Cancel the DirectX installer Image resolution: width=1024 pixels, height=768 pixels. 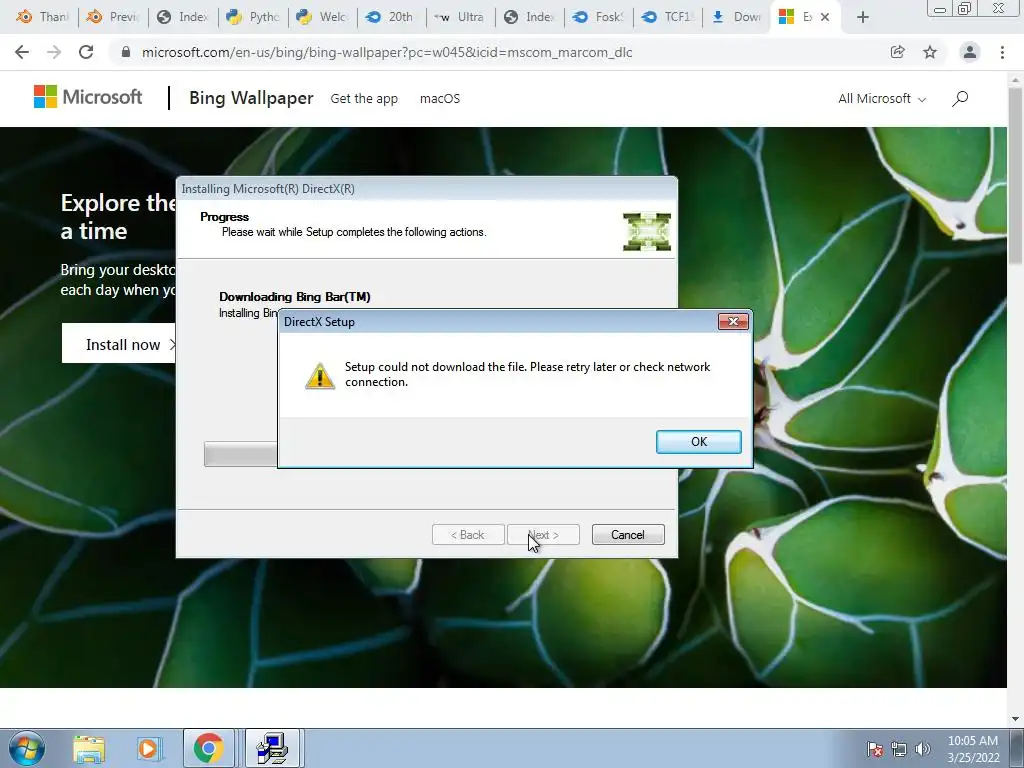pos(628,535)
